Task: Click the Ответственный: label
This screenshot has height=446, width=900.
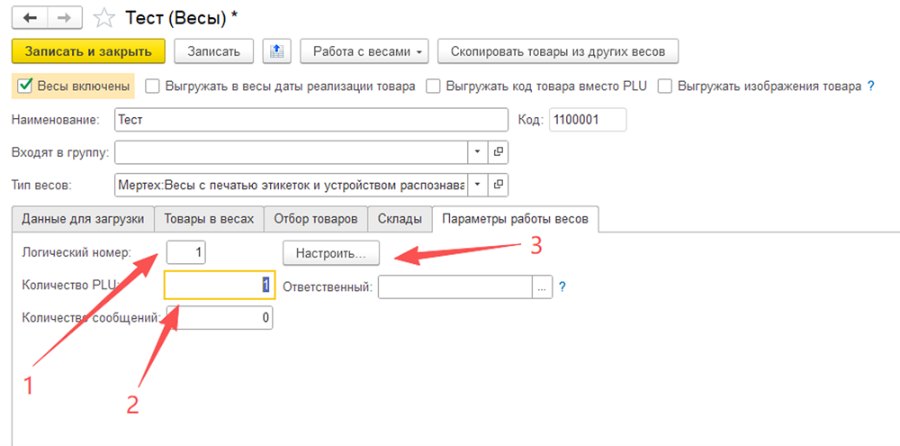Action: [328, 286]
